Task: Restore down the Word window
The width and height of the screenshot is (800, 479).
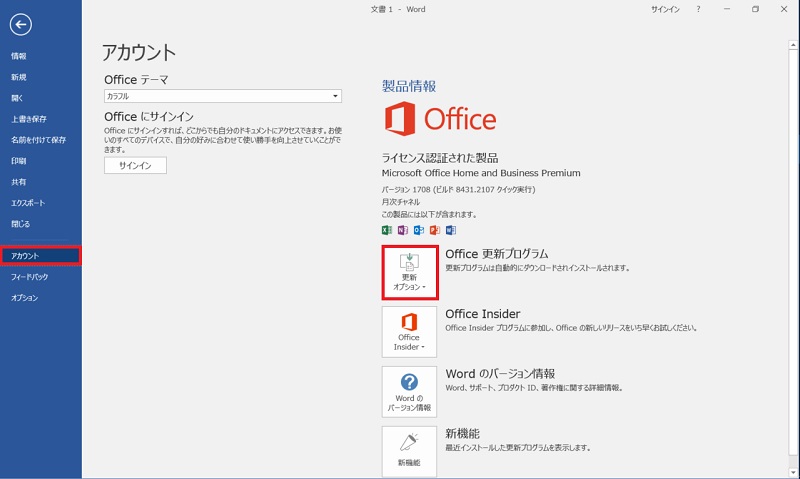Action: coord(755,9)
